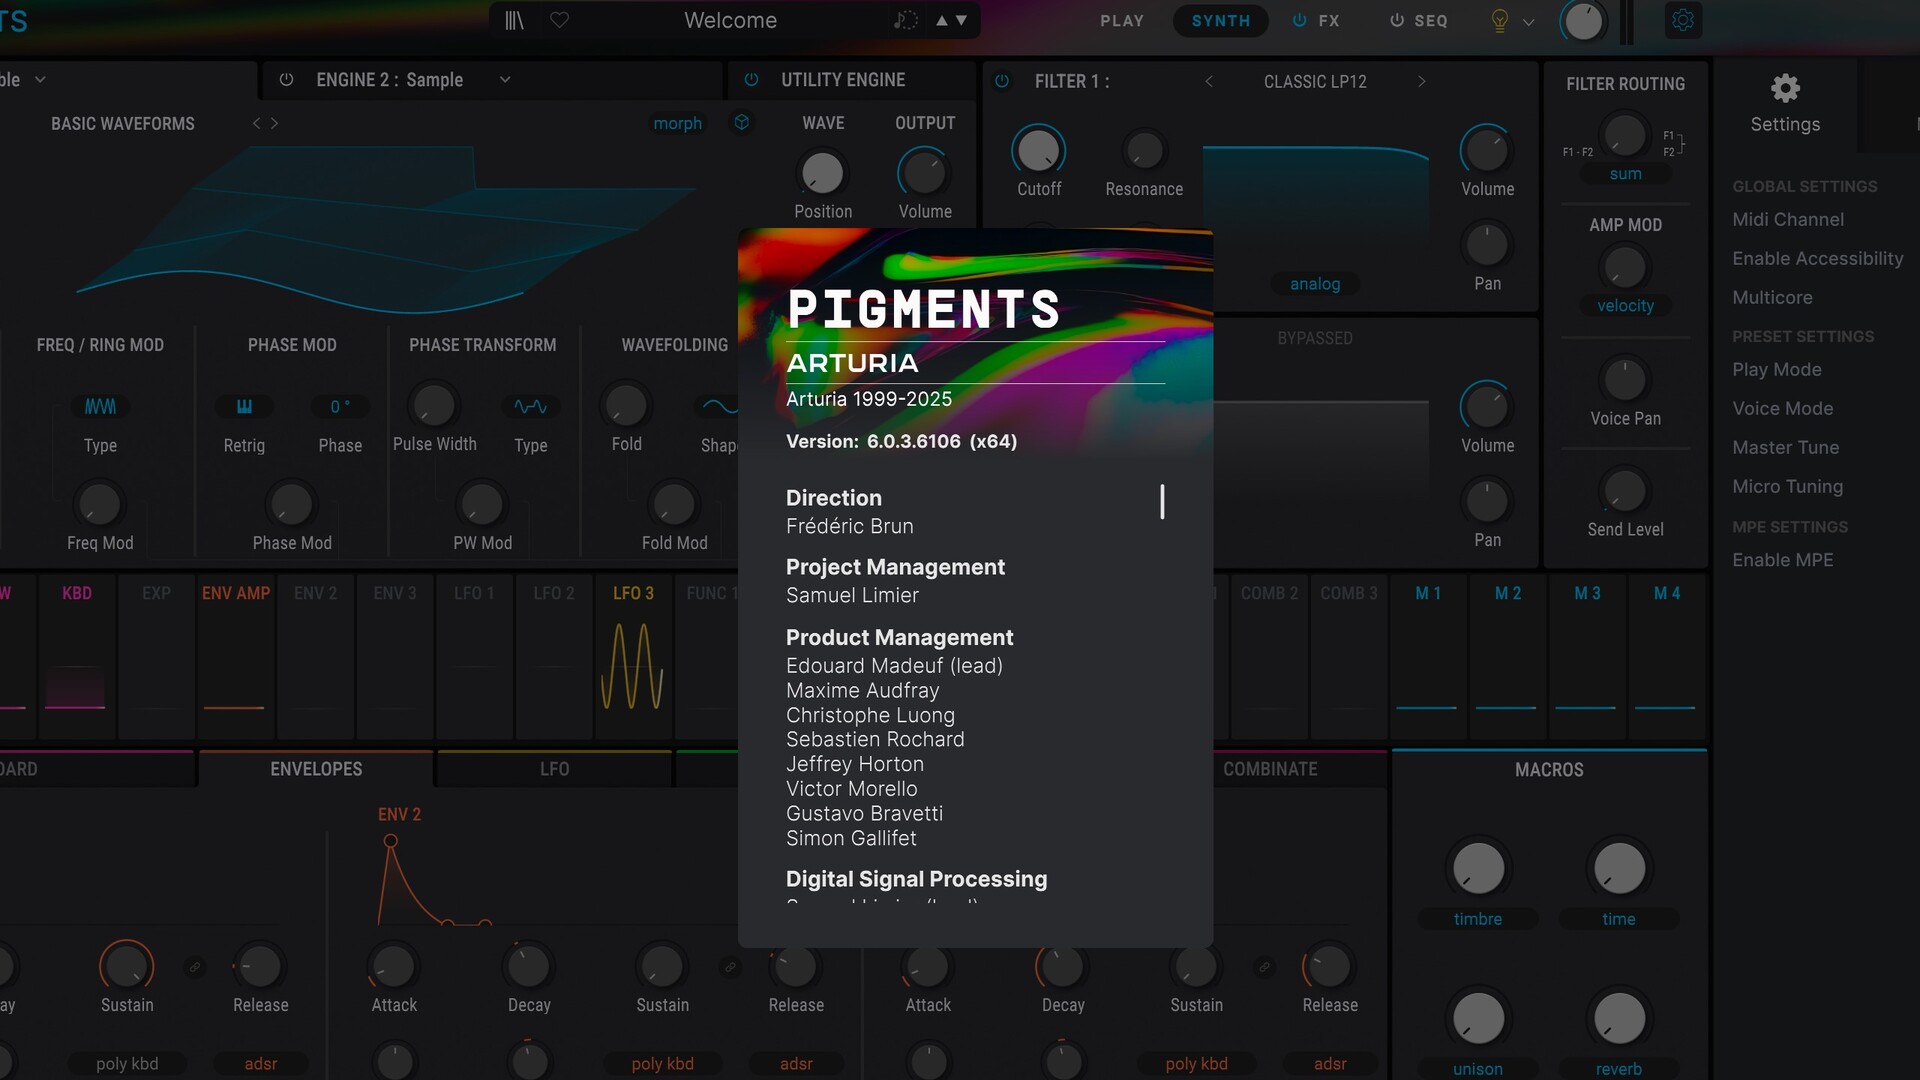Screen dimensions: 1920x1080
Task: Expand Engine 1 type dropdown chevron
Action: pos(40,79)
